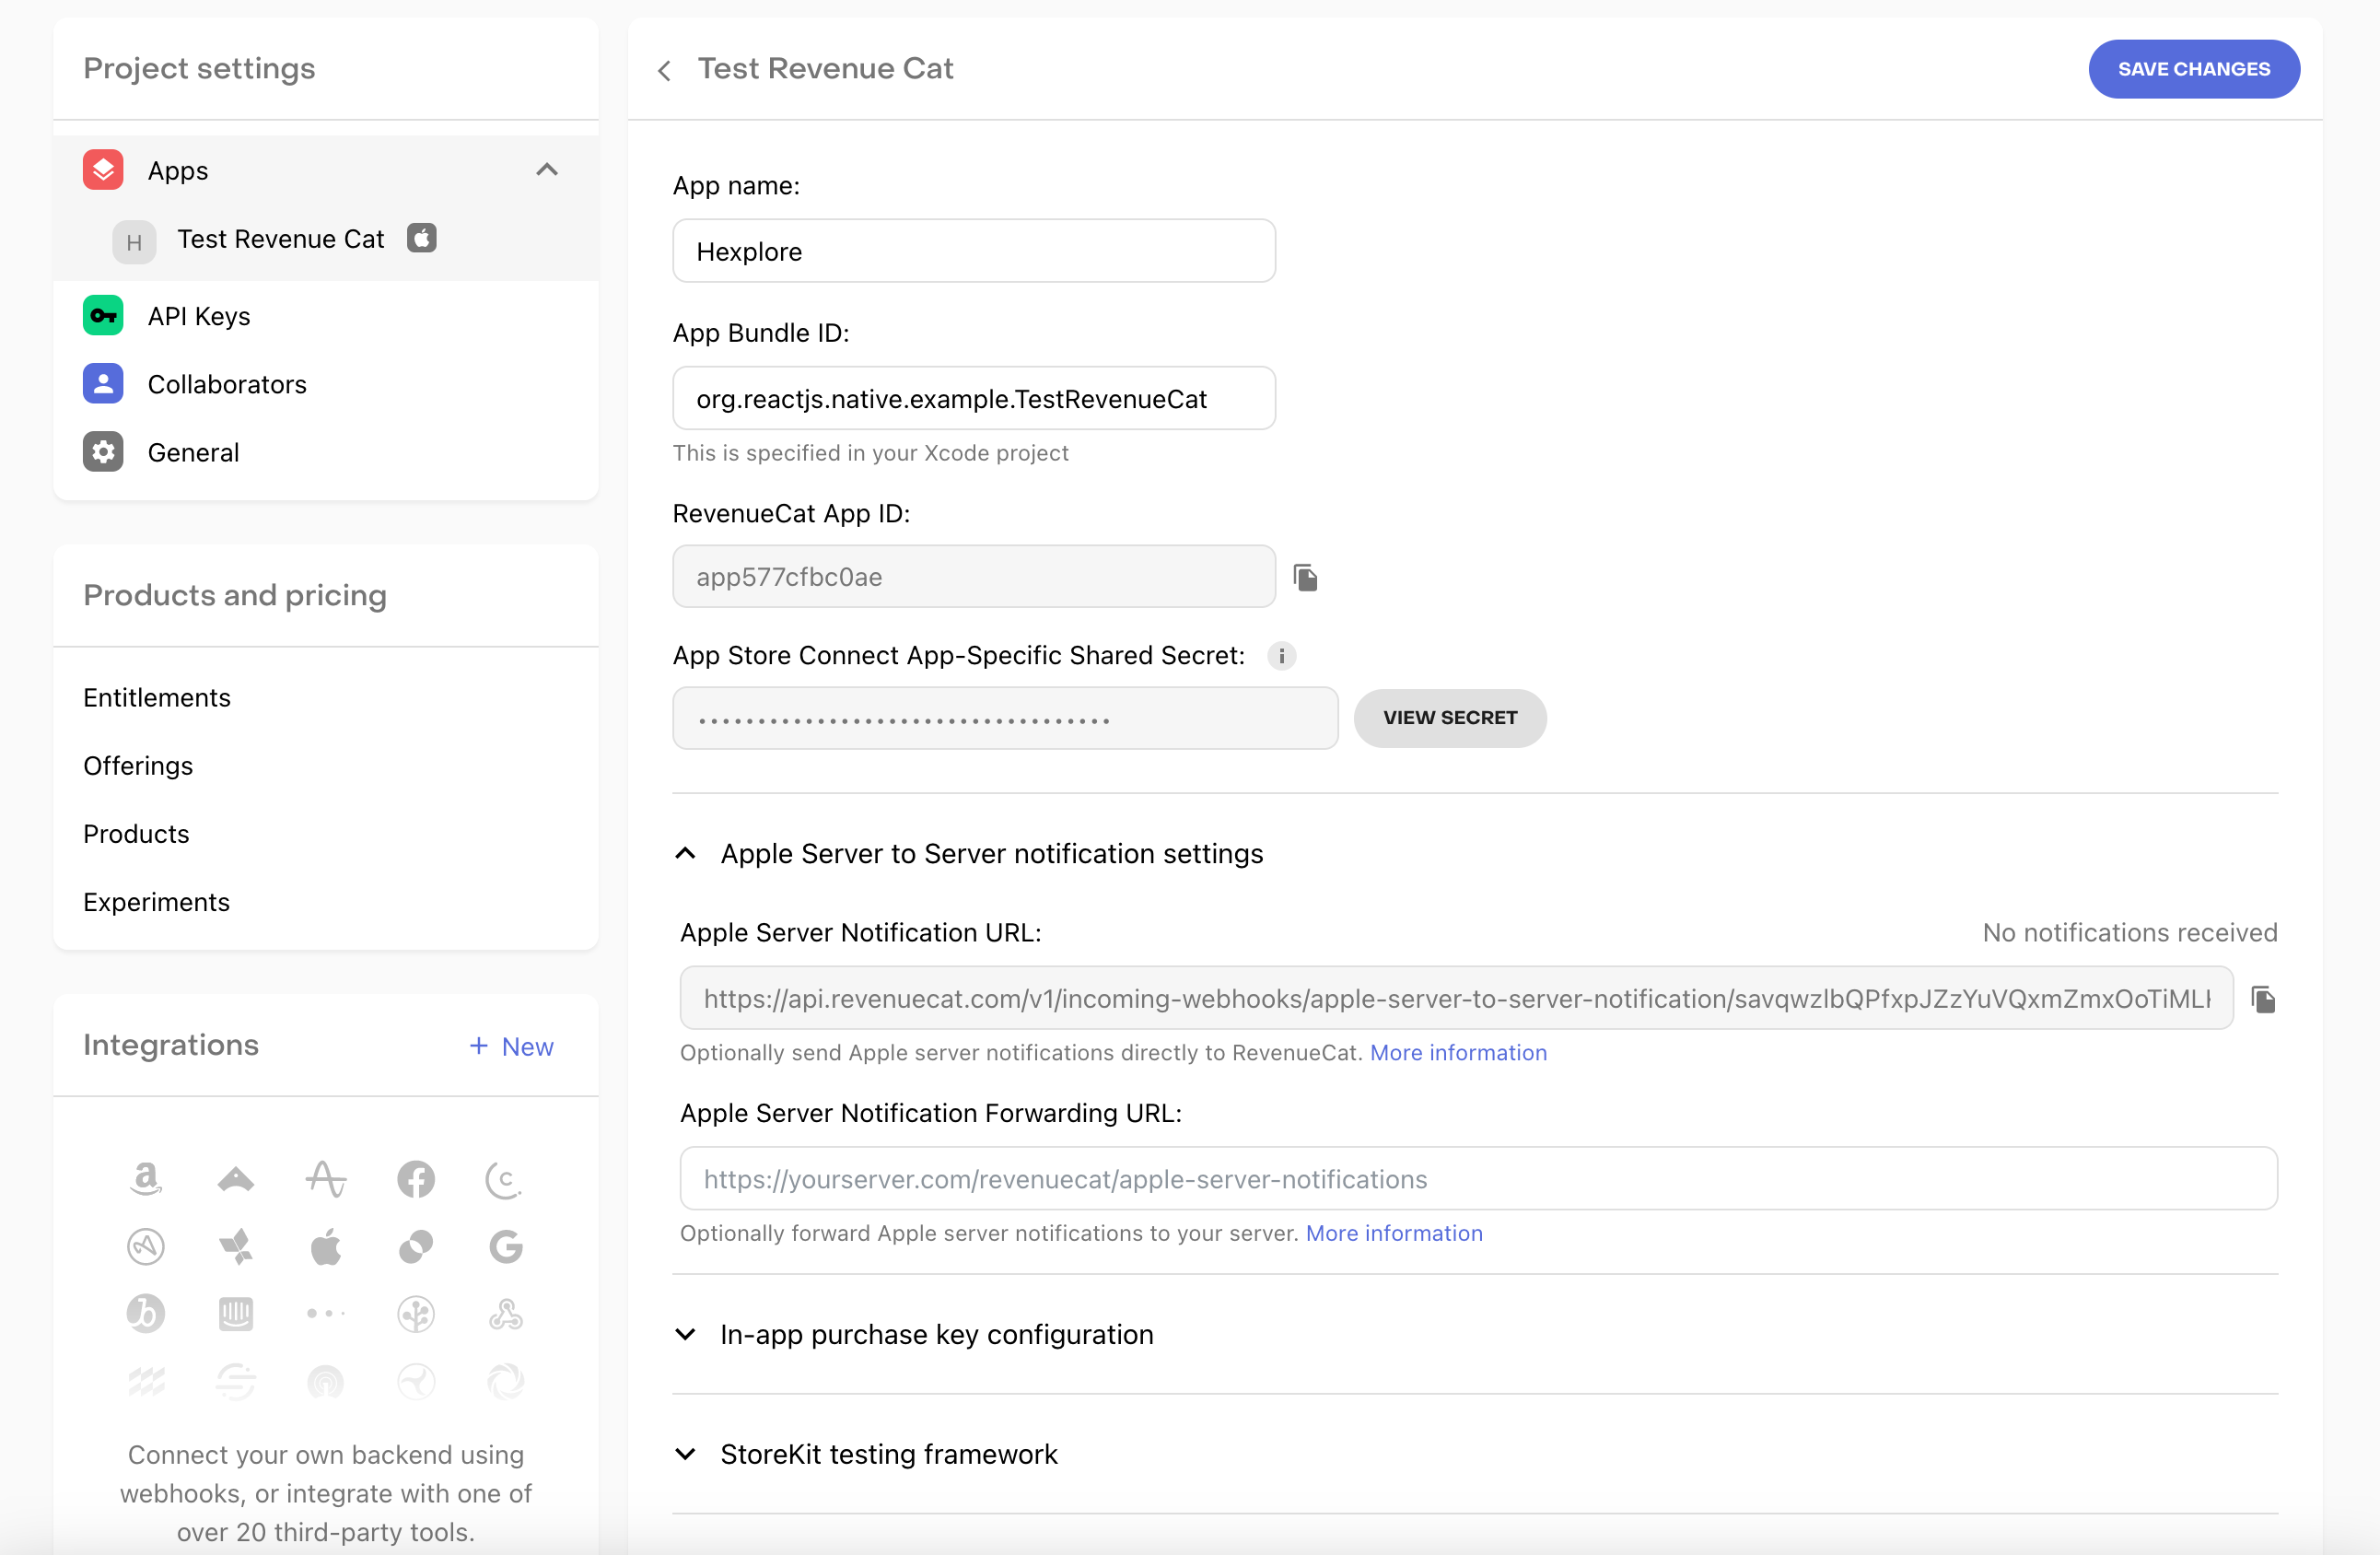Copy the RevenueCat App ID

click(1306, 577)
